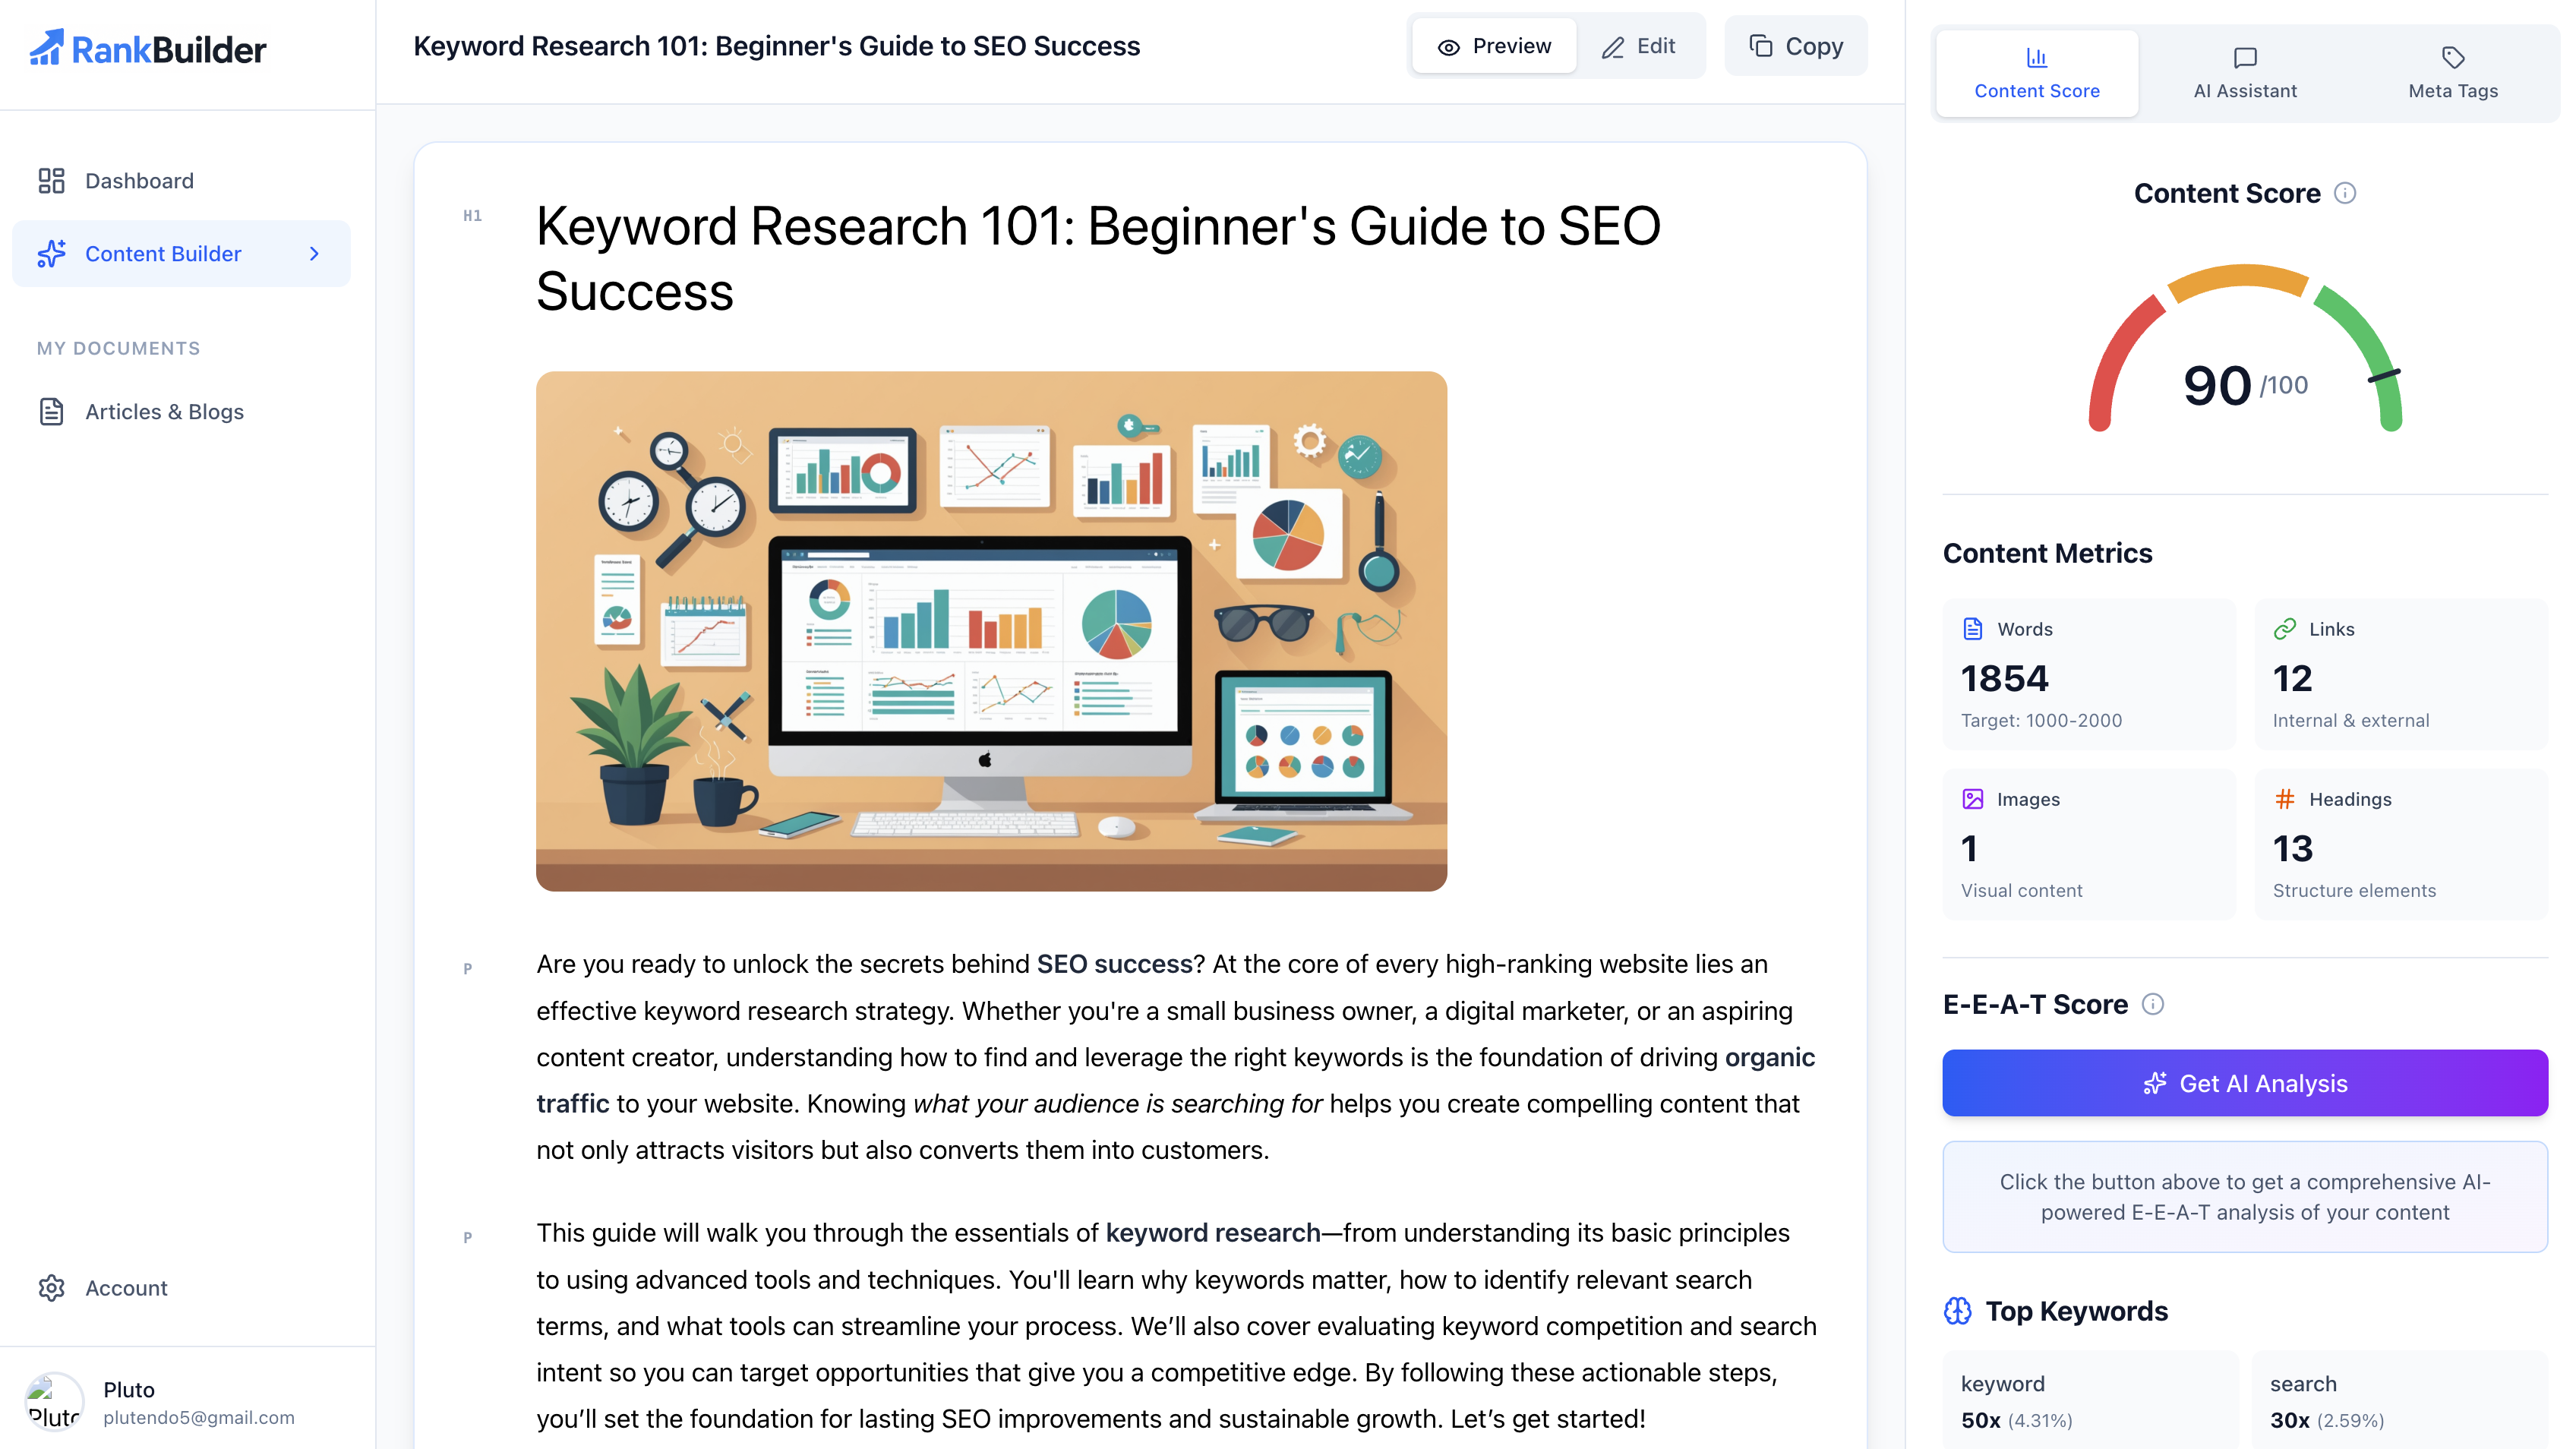2576x1449 pixels.
Task: Click the RankBuilder logo icon
Action: coord(46,47)
